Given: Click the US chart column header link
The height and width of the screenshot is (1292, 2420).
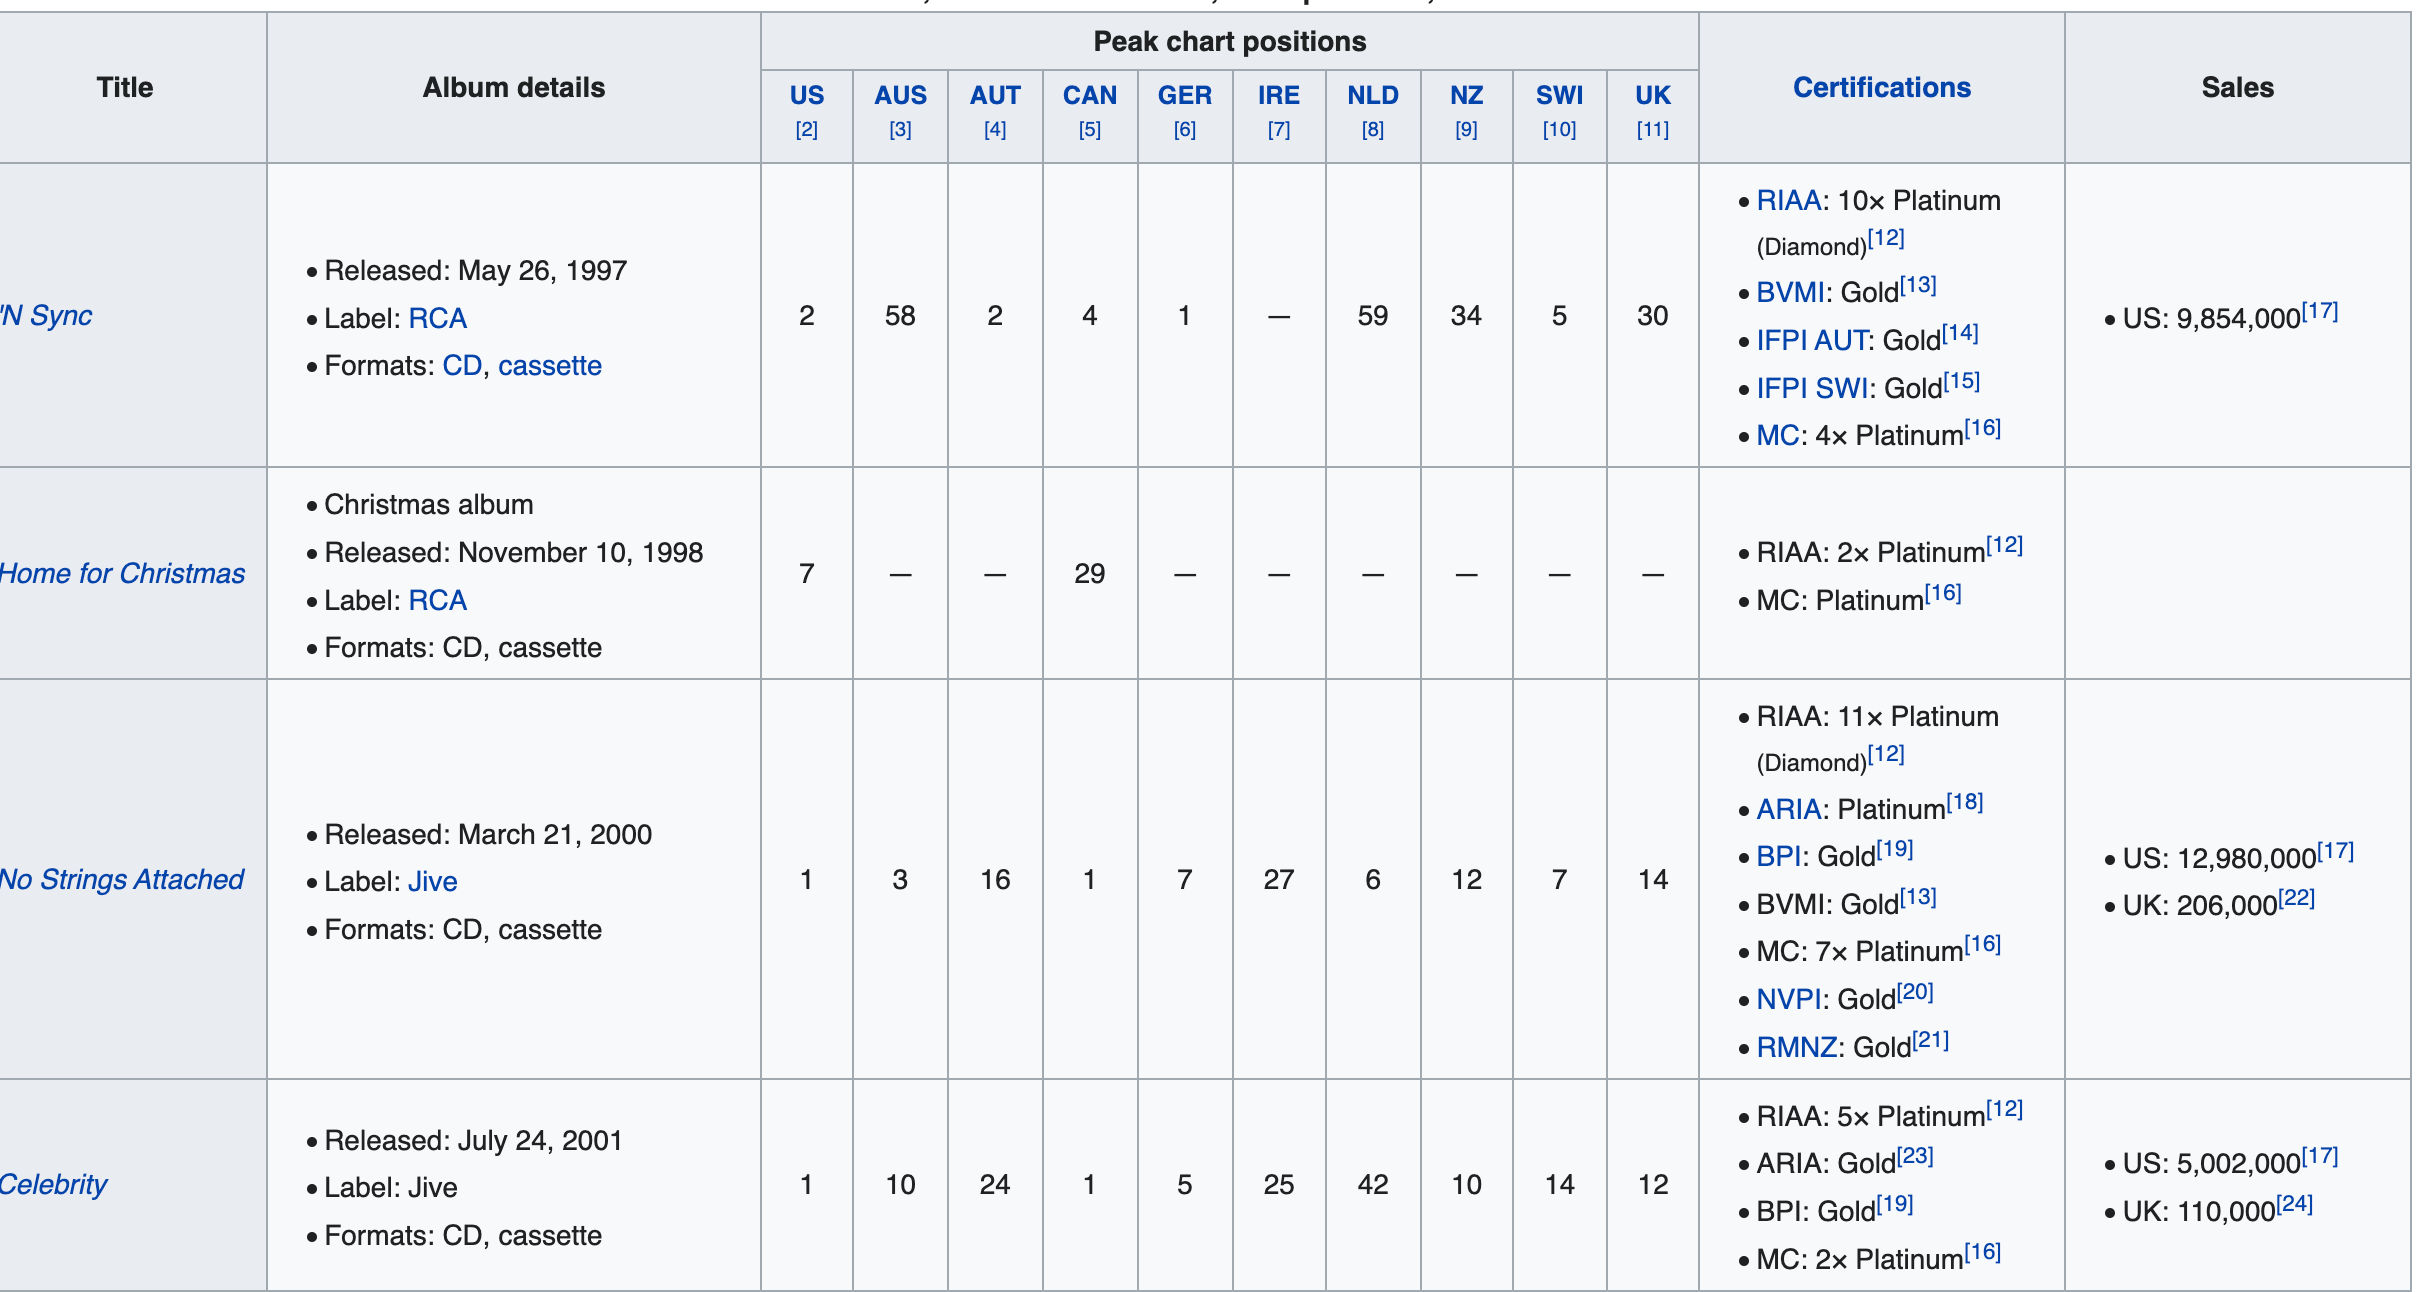Looking at the screenshot, I should pos(807,96).
